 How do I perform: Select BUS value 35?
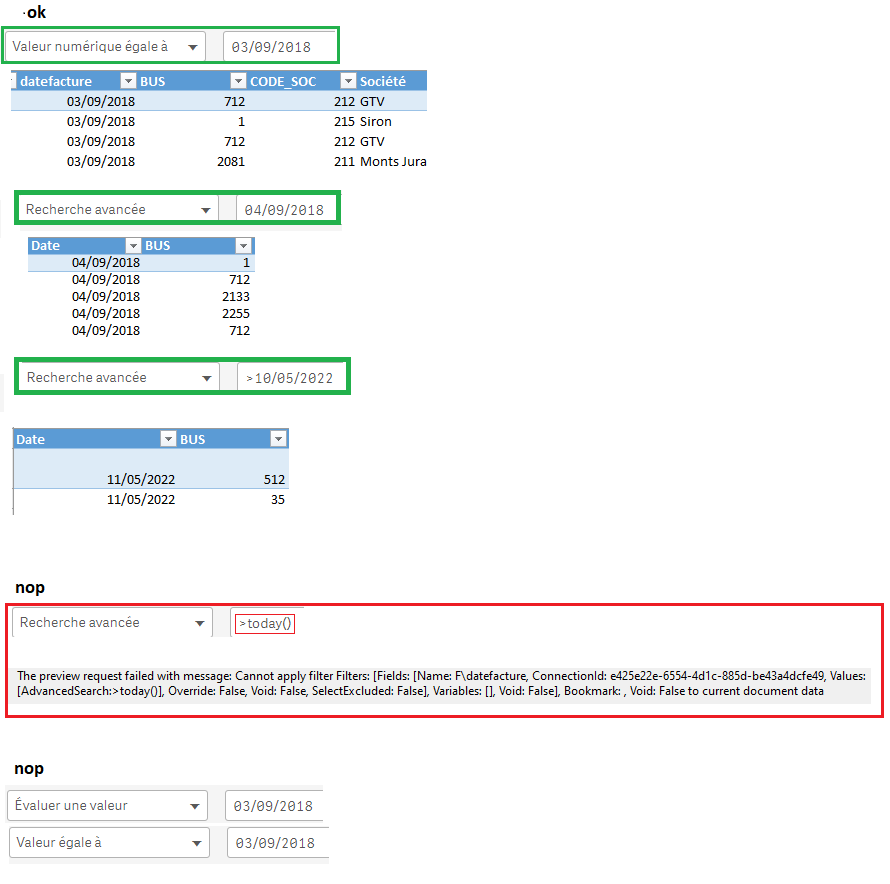(x=278, y=500)
